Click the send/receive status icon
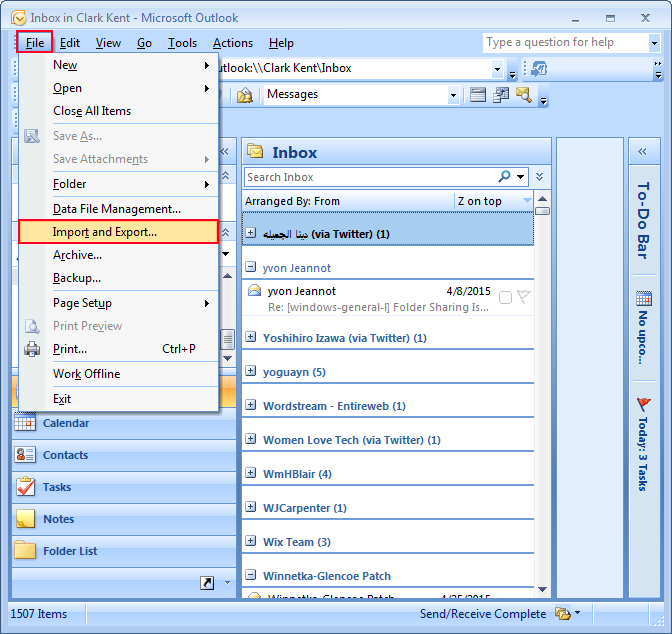The width and height of the screenshot is (672, 634). point(563,613)
